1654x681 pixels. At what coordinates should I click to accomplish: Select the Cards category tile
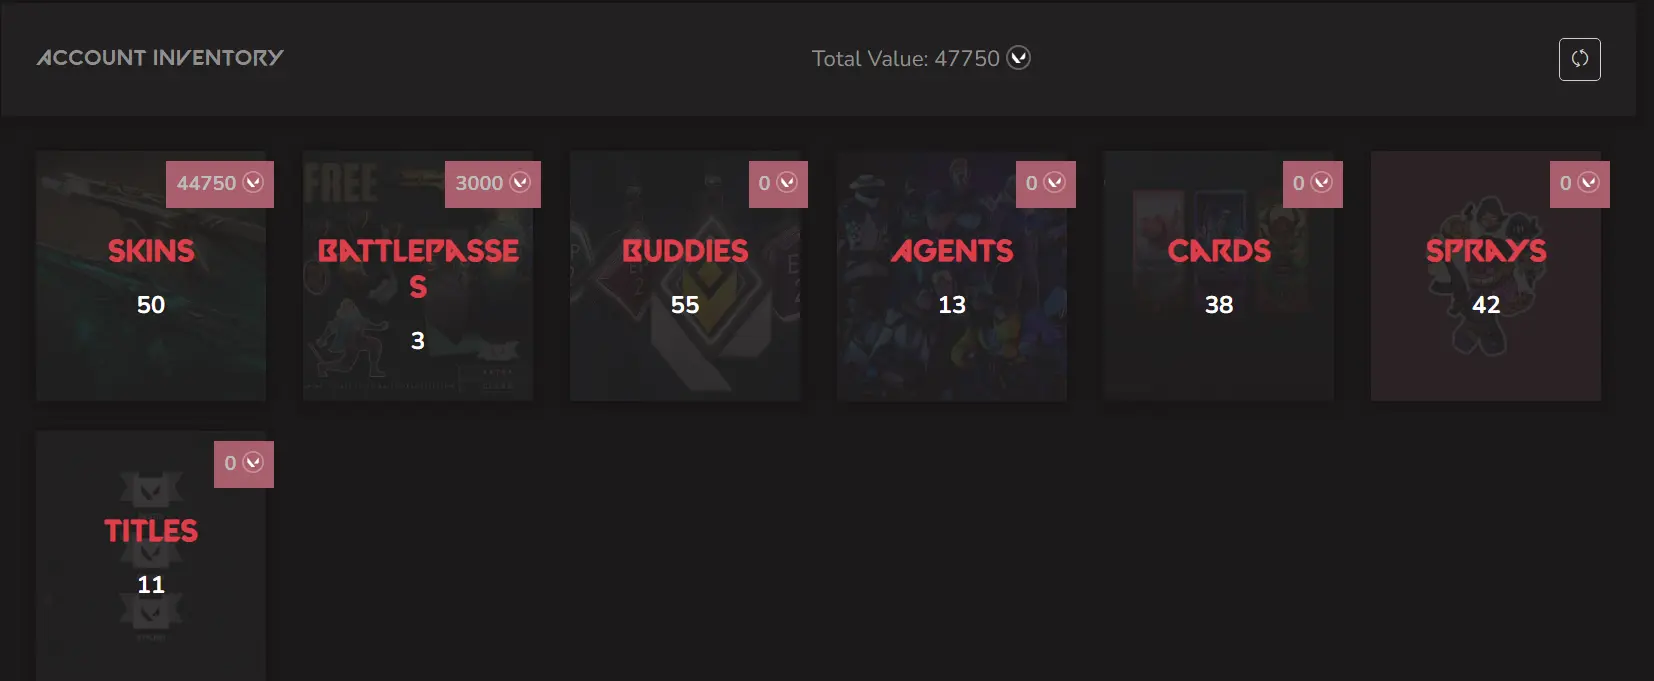point(1219,276)
